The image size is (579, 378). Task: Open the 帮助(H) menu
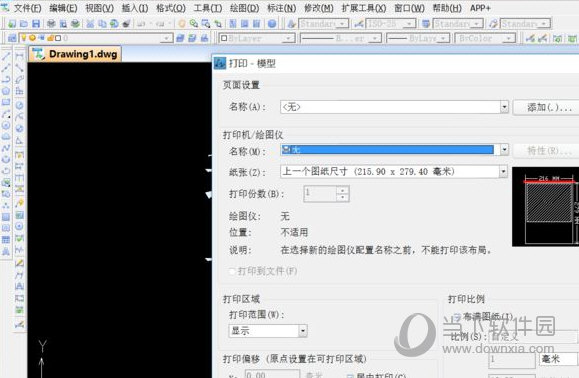click(x=447, y=8)
